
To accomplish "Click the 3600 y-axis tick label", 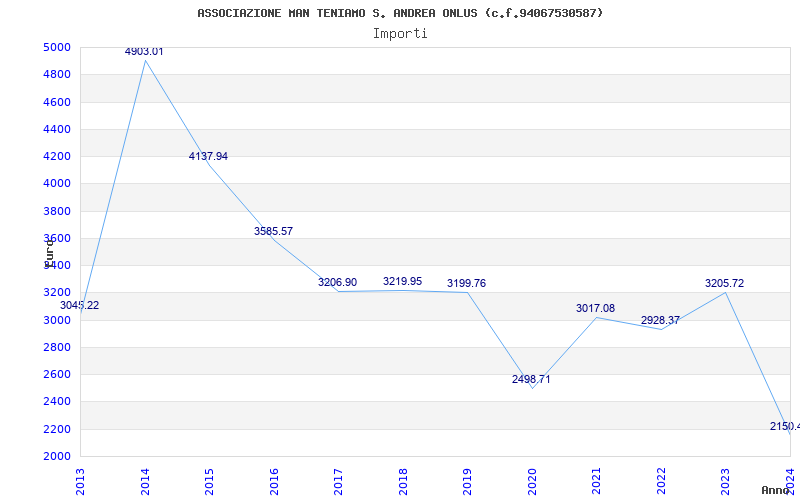I will (x=57, y=238).
